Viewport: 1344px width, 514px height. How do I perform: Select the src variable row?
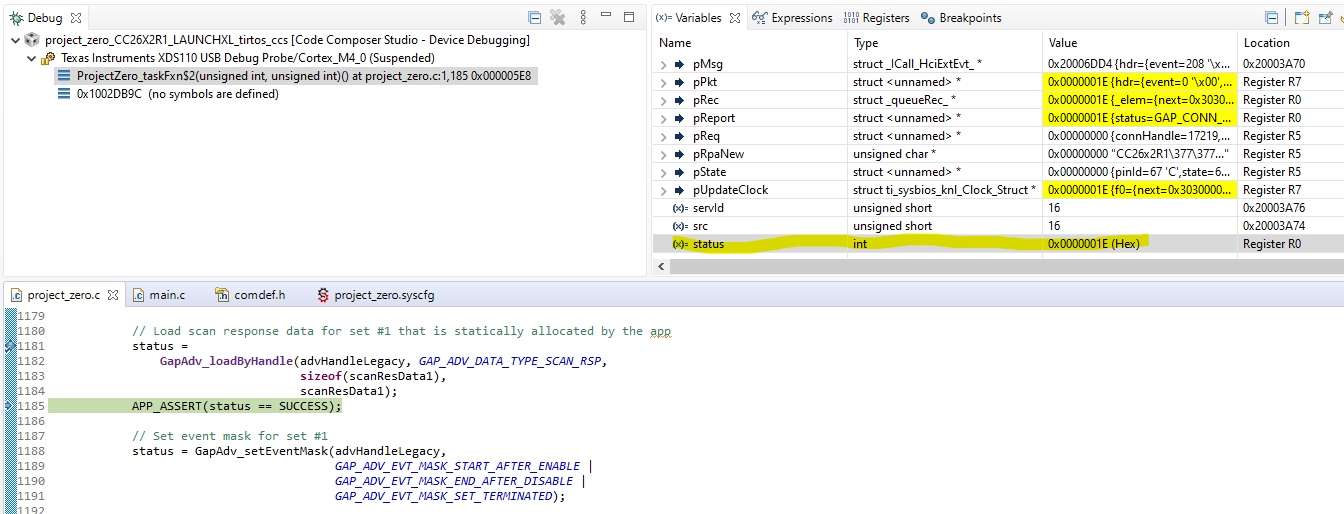click(x=998, y=226)
